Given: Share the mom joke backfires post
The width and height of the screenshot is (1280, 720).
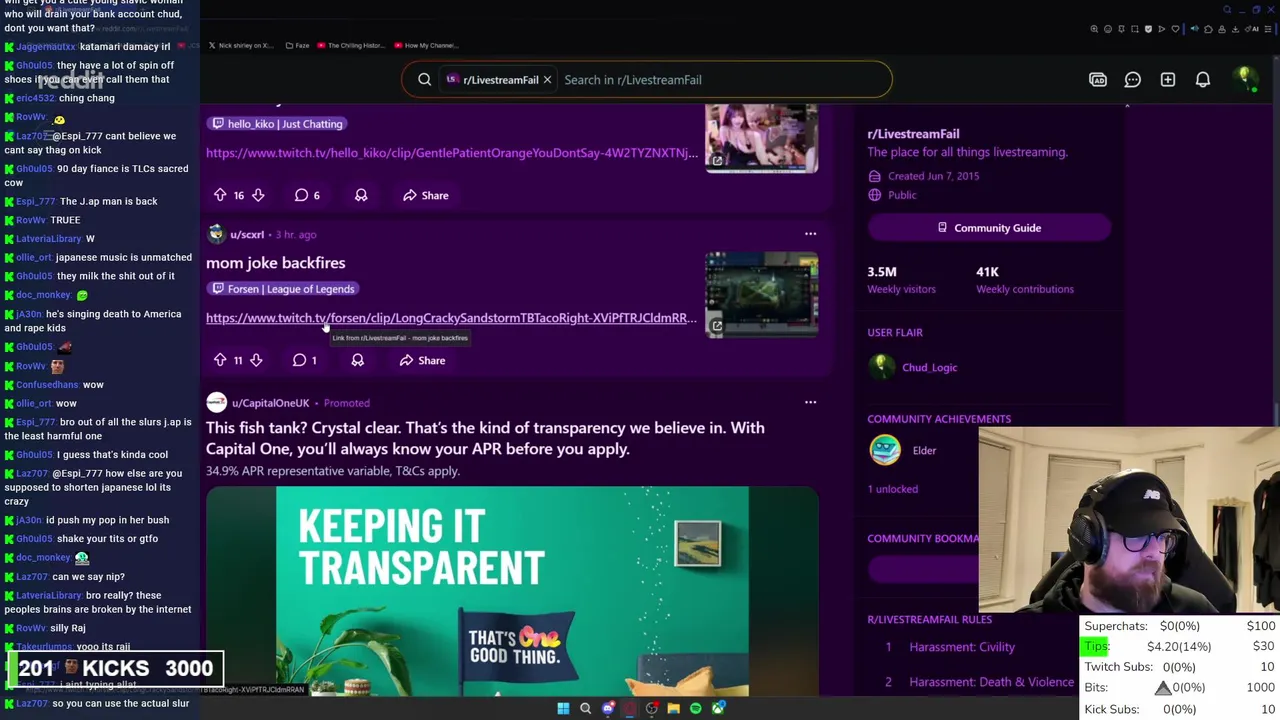Looking at the screenshot, I should tap(422, 360).
